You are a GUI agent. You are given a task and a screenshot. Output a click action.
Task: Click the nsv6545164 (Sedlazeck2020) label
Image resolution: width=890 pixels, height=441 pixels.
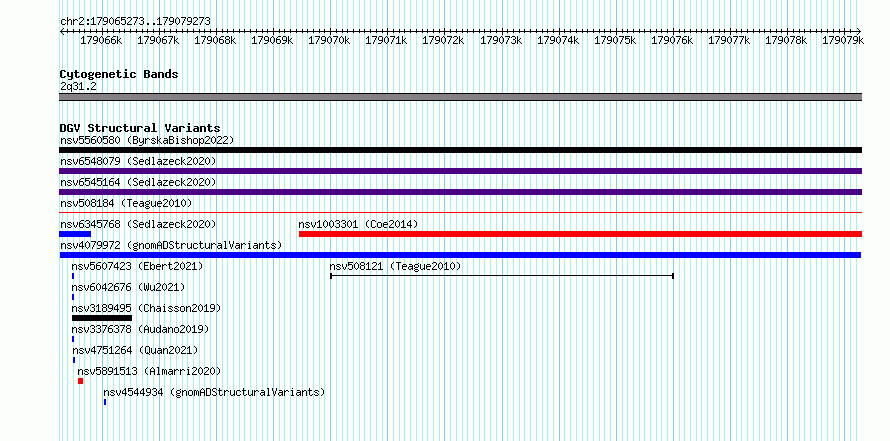coord(138,182)
